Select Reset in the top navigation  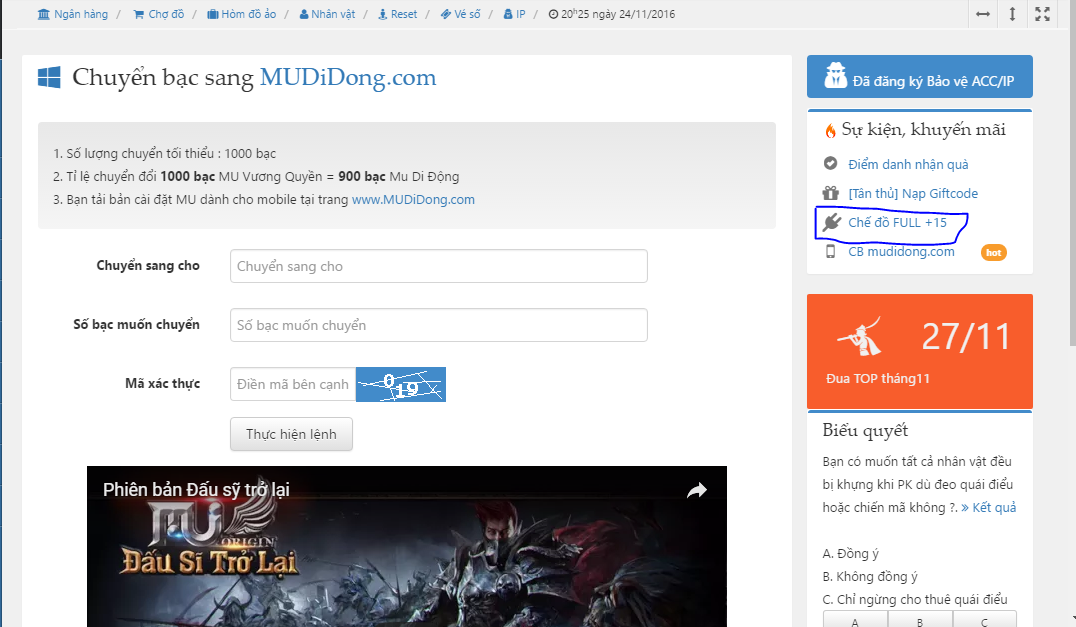(x=397, y=15)
